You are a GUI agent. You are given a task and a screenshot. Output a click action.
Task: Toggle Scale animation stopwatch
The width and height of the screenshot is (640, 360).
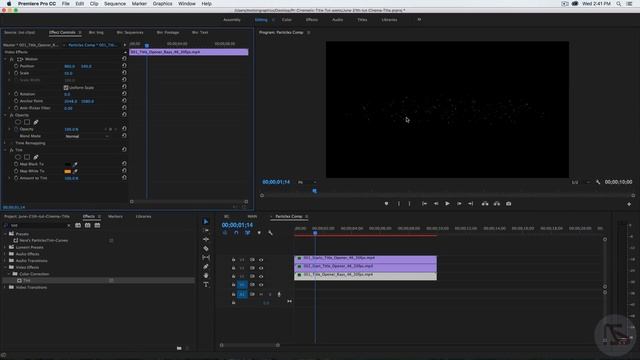pyautogui.click(x=16, y=73)
